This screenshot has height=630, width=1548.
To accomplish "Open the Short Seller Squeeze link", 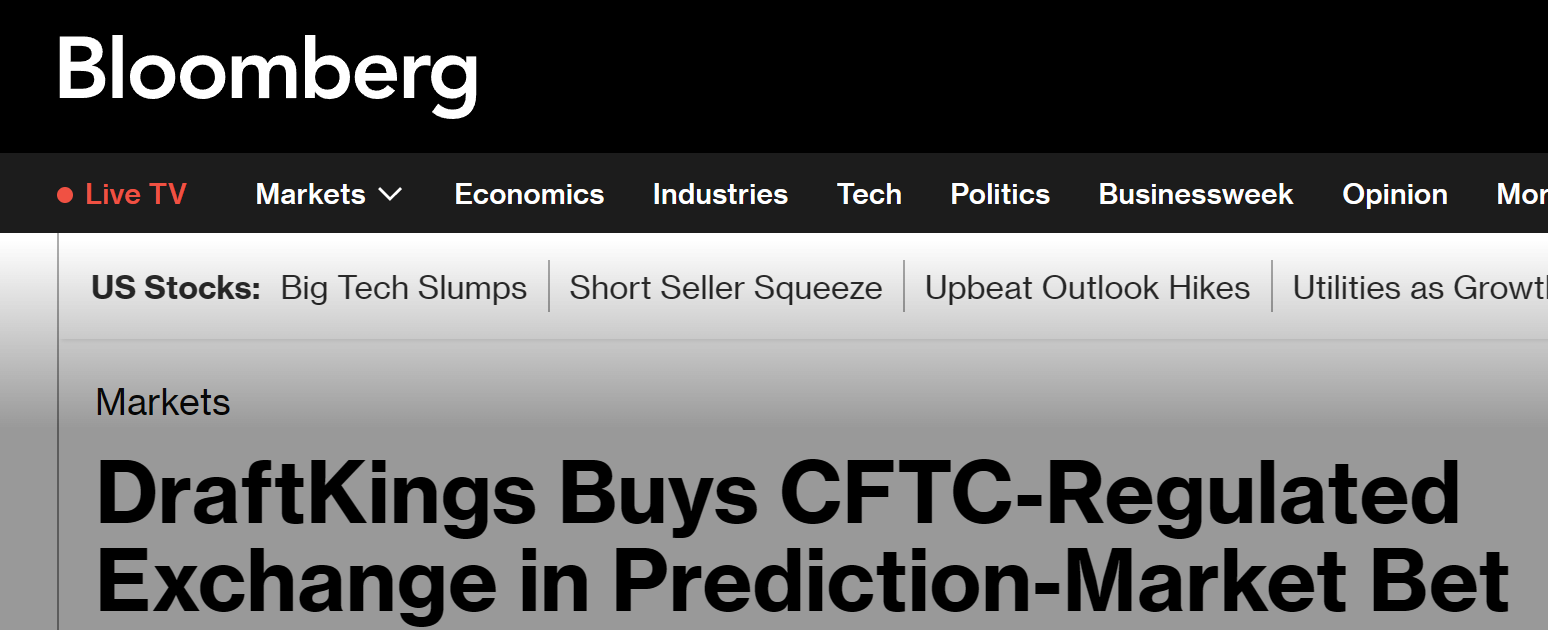I will pos(726,288).
